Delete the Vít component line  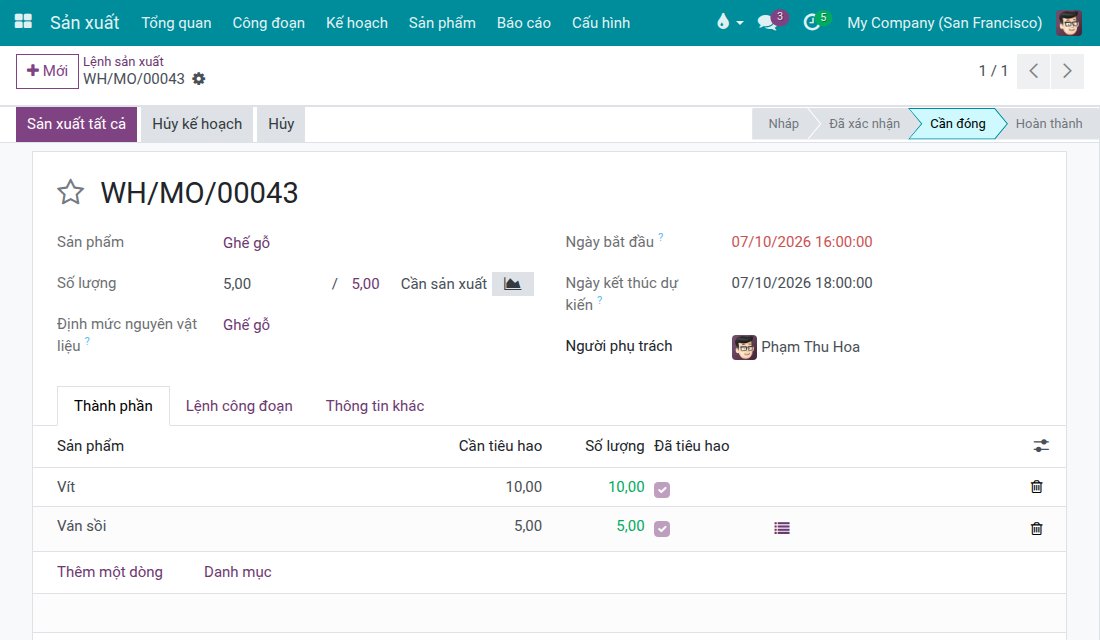coord(1036,486)
